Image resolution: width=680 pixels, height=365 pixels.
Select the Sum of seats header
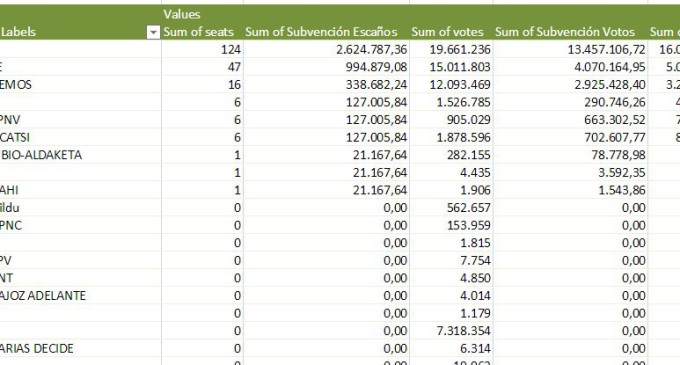coord(198,32)
